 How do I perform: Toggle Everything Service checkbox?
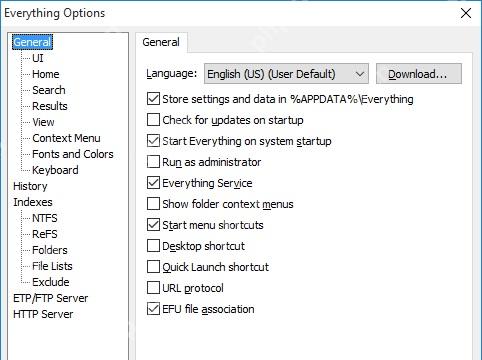(x=153, y=183)
